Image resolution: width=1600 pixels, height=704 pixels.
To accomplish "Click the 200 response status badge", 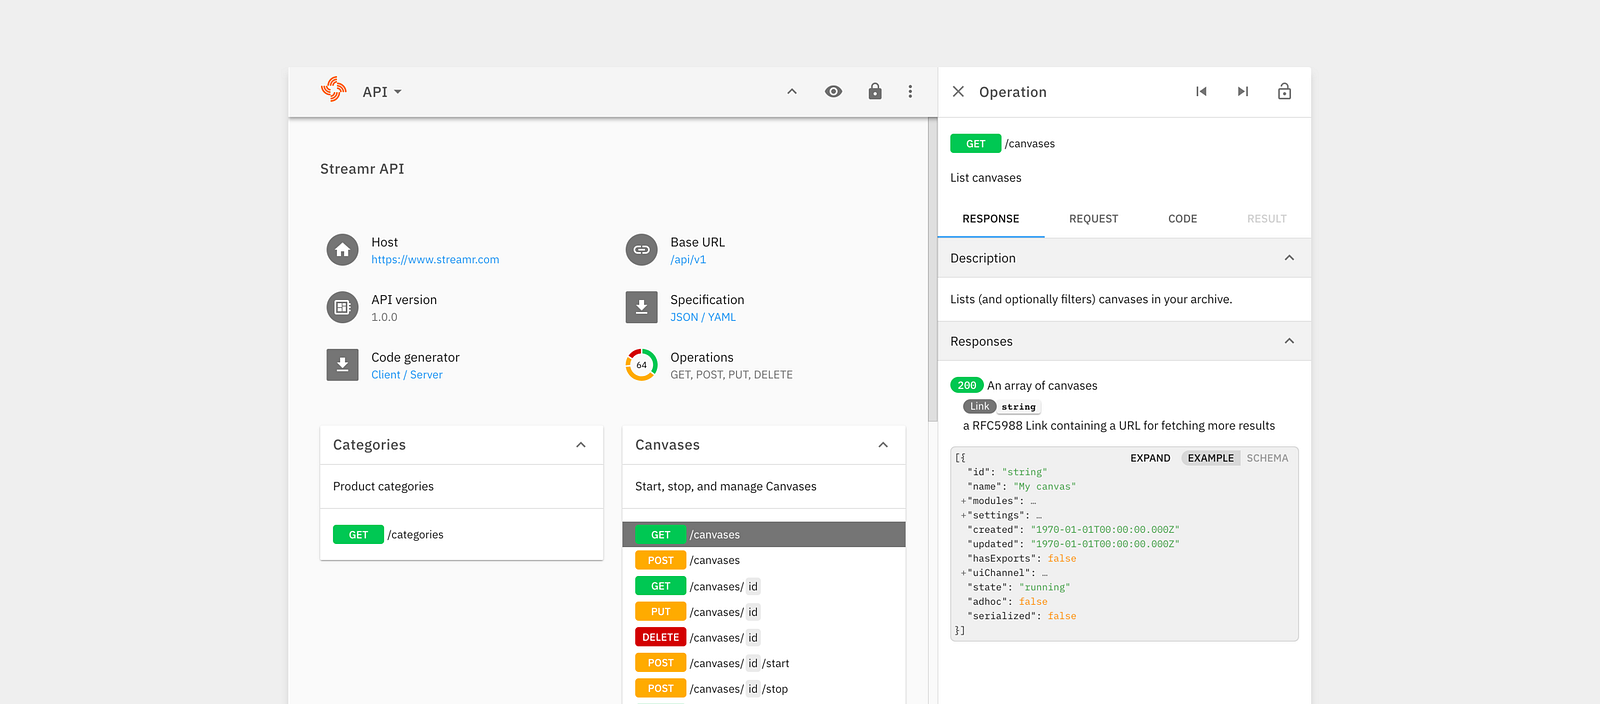I will click(967, 385).
